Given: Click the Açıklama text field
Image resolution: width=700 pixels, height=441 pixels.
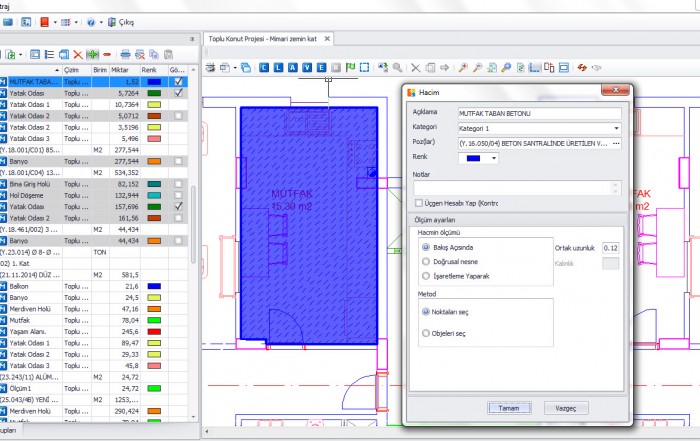Looking at the screenshot, I should 539,114.
